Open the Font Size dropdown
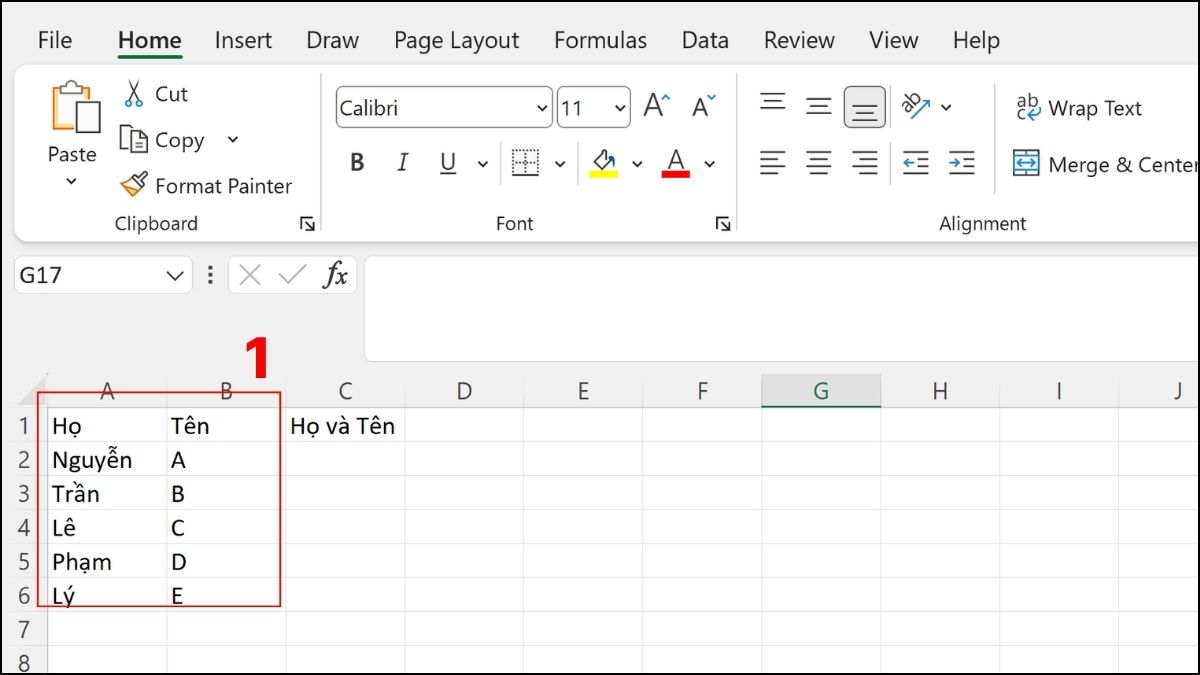 point(620,107)
